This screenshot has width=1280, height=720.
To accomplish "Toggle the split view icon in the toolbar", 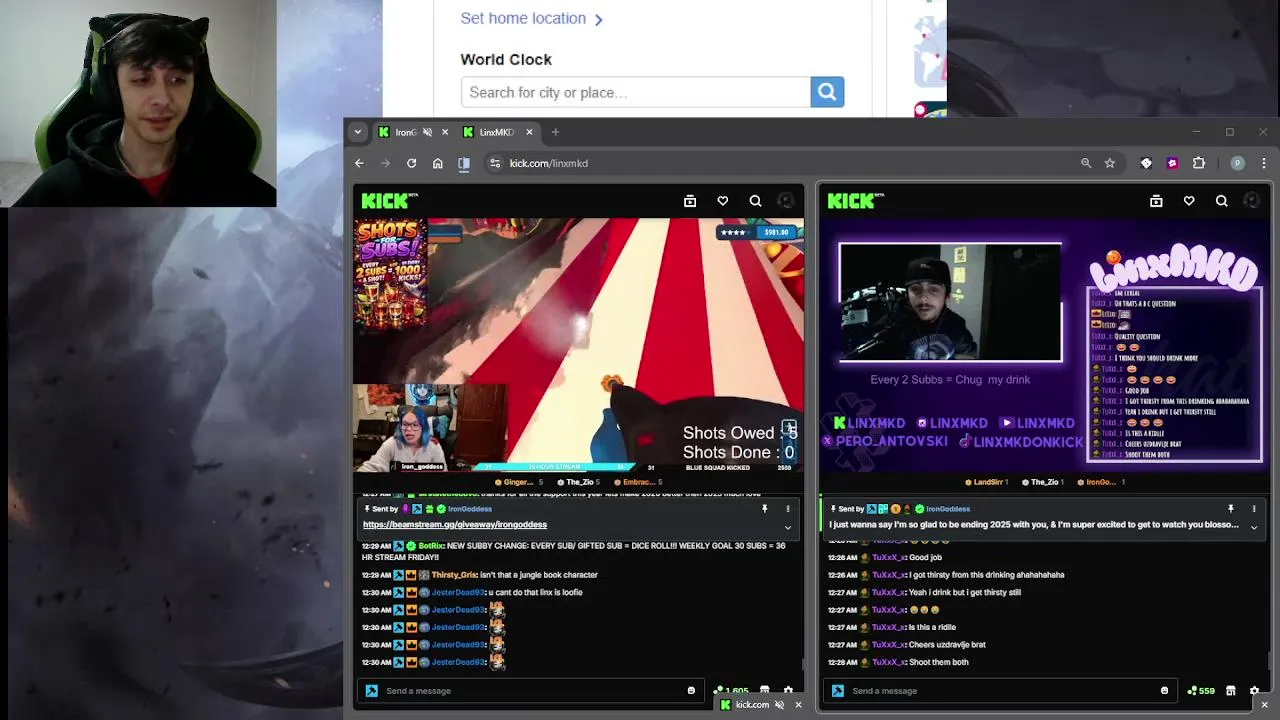I will pos(464,163).
